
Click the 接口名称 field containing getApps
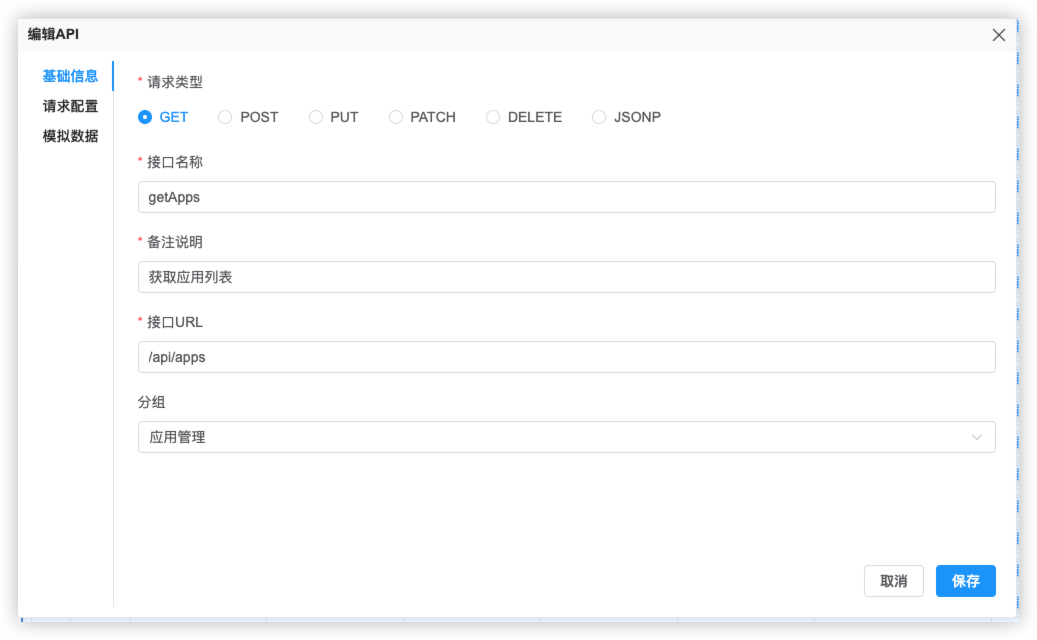pos(566,197)
